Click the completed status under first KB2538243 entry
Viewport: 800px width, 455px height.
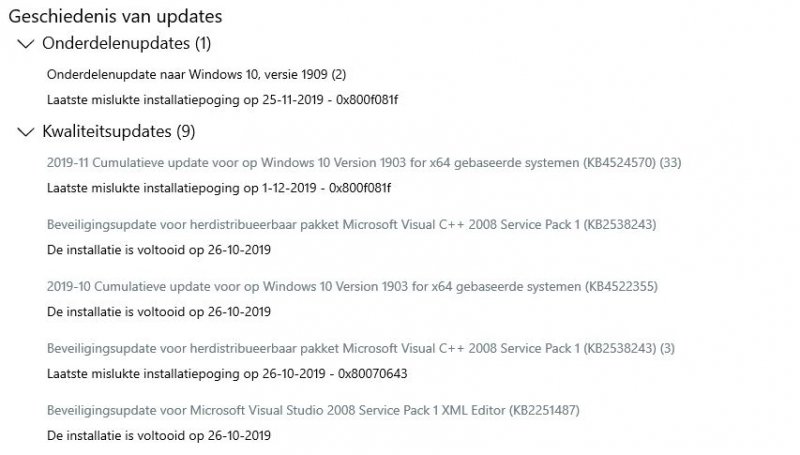click(x=159, y=249)
